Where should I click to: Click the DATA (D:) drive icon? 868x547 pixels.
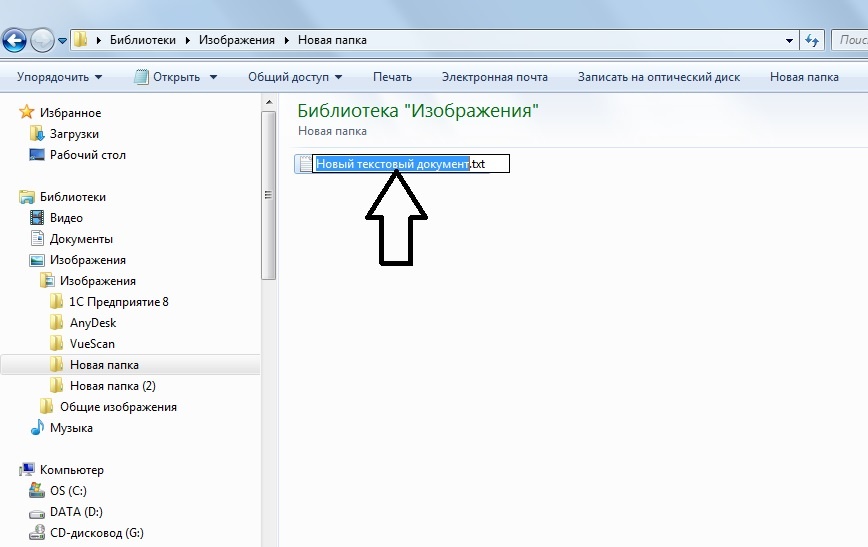pyautogui.click(x=37, y=513)
